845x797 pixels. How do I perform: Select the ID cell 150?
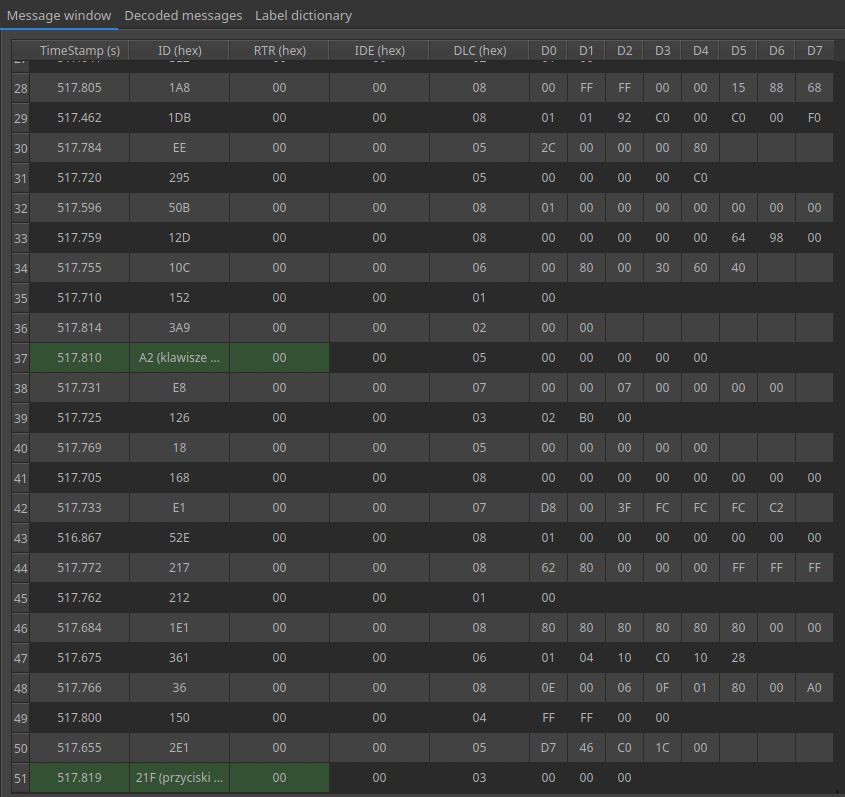(x=179, y=718)
